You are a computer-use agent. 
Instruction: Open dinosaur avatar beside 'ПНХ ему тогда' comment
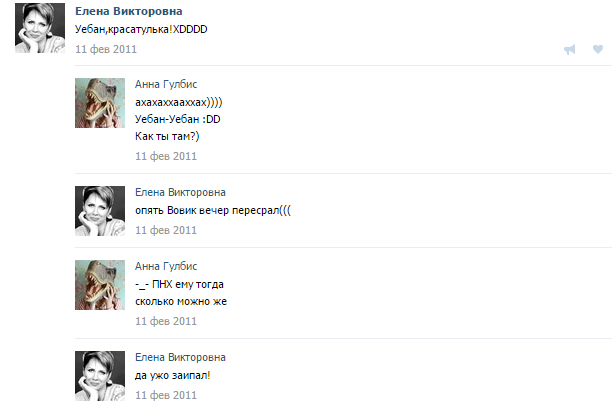[x=100, y=285]
